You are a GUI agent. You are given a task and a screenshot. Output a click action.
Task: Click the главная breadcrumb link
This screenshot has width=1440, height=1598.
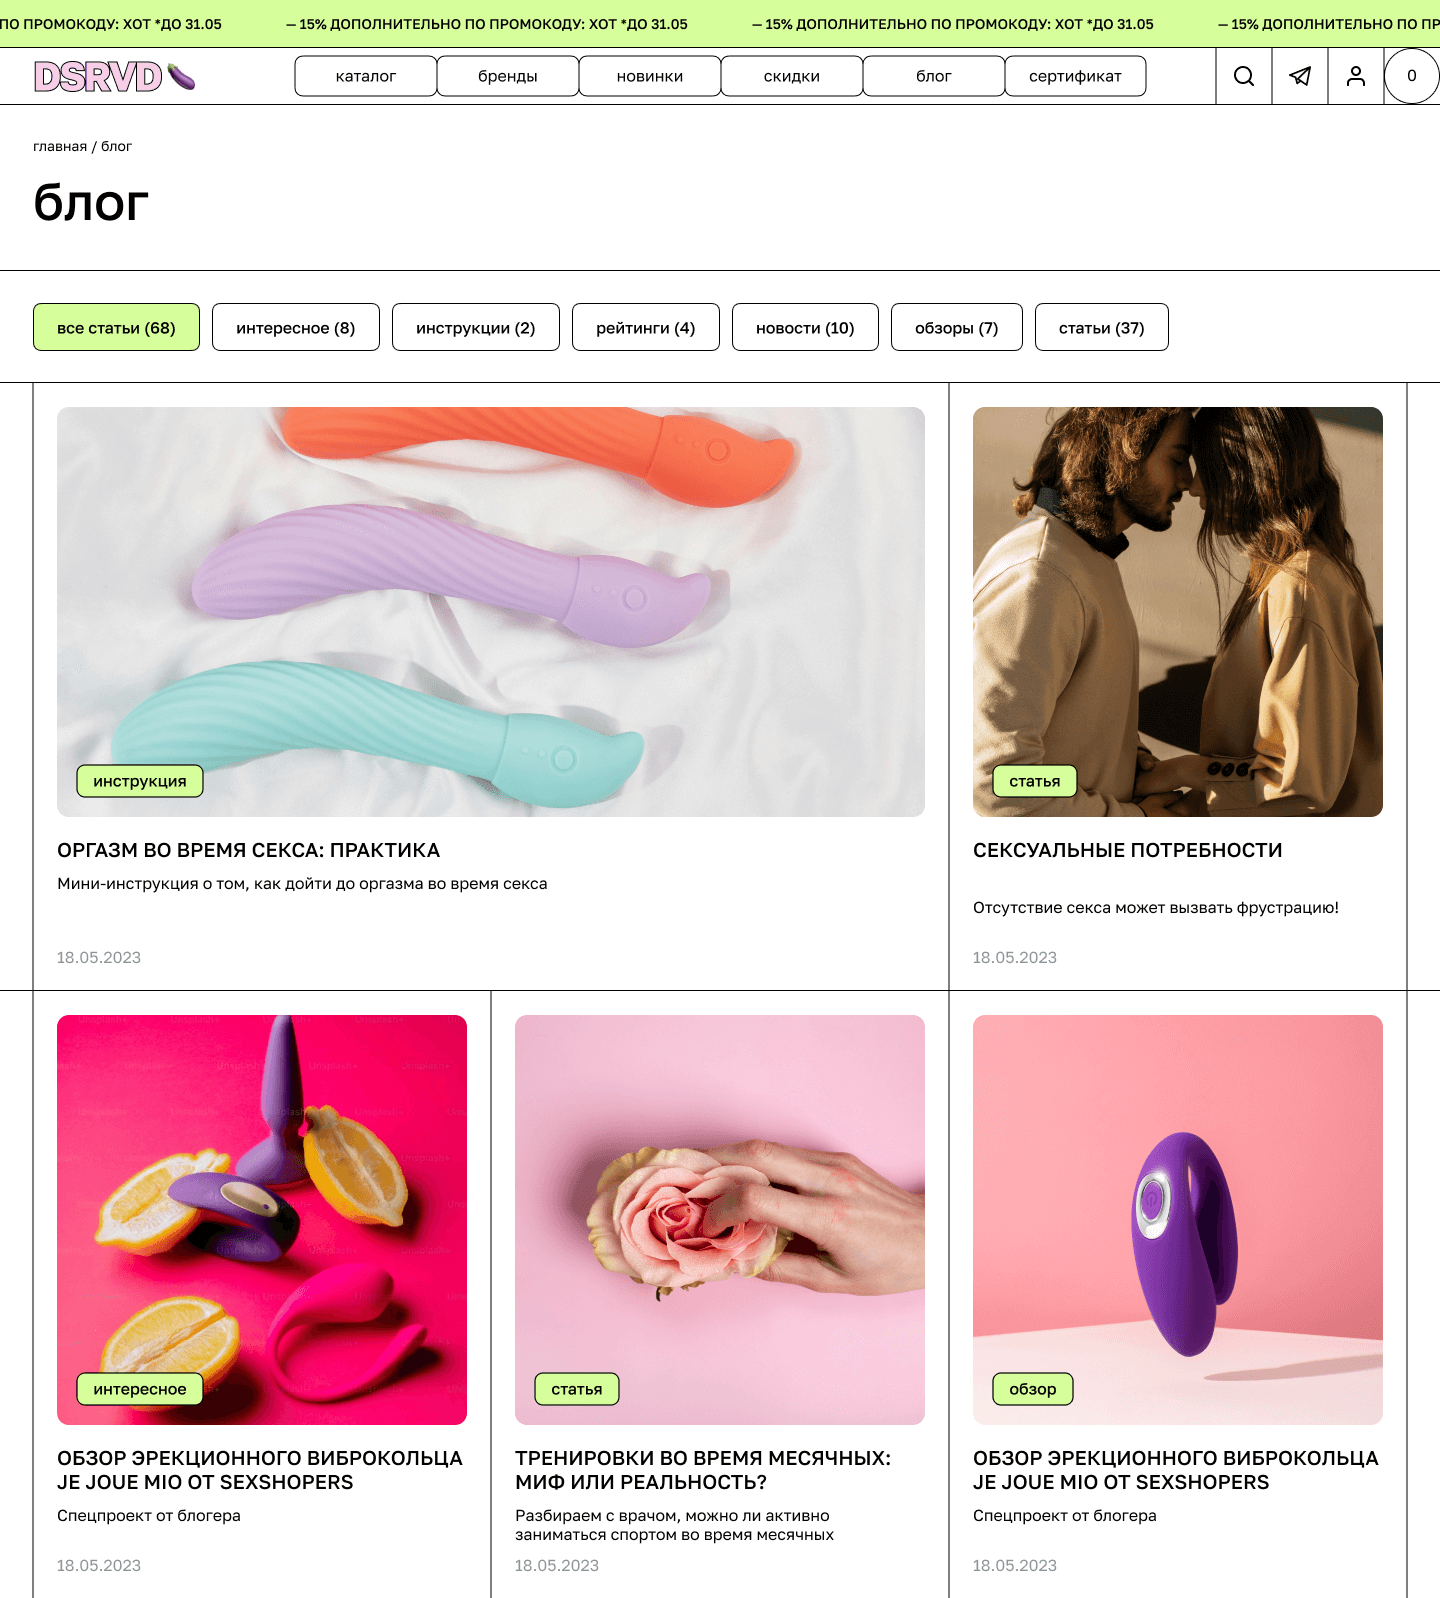coord(60,146)
